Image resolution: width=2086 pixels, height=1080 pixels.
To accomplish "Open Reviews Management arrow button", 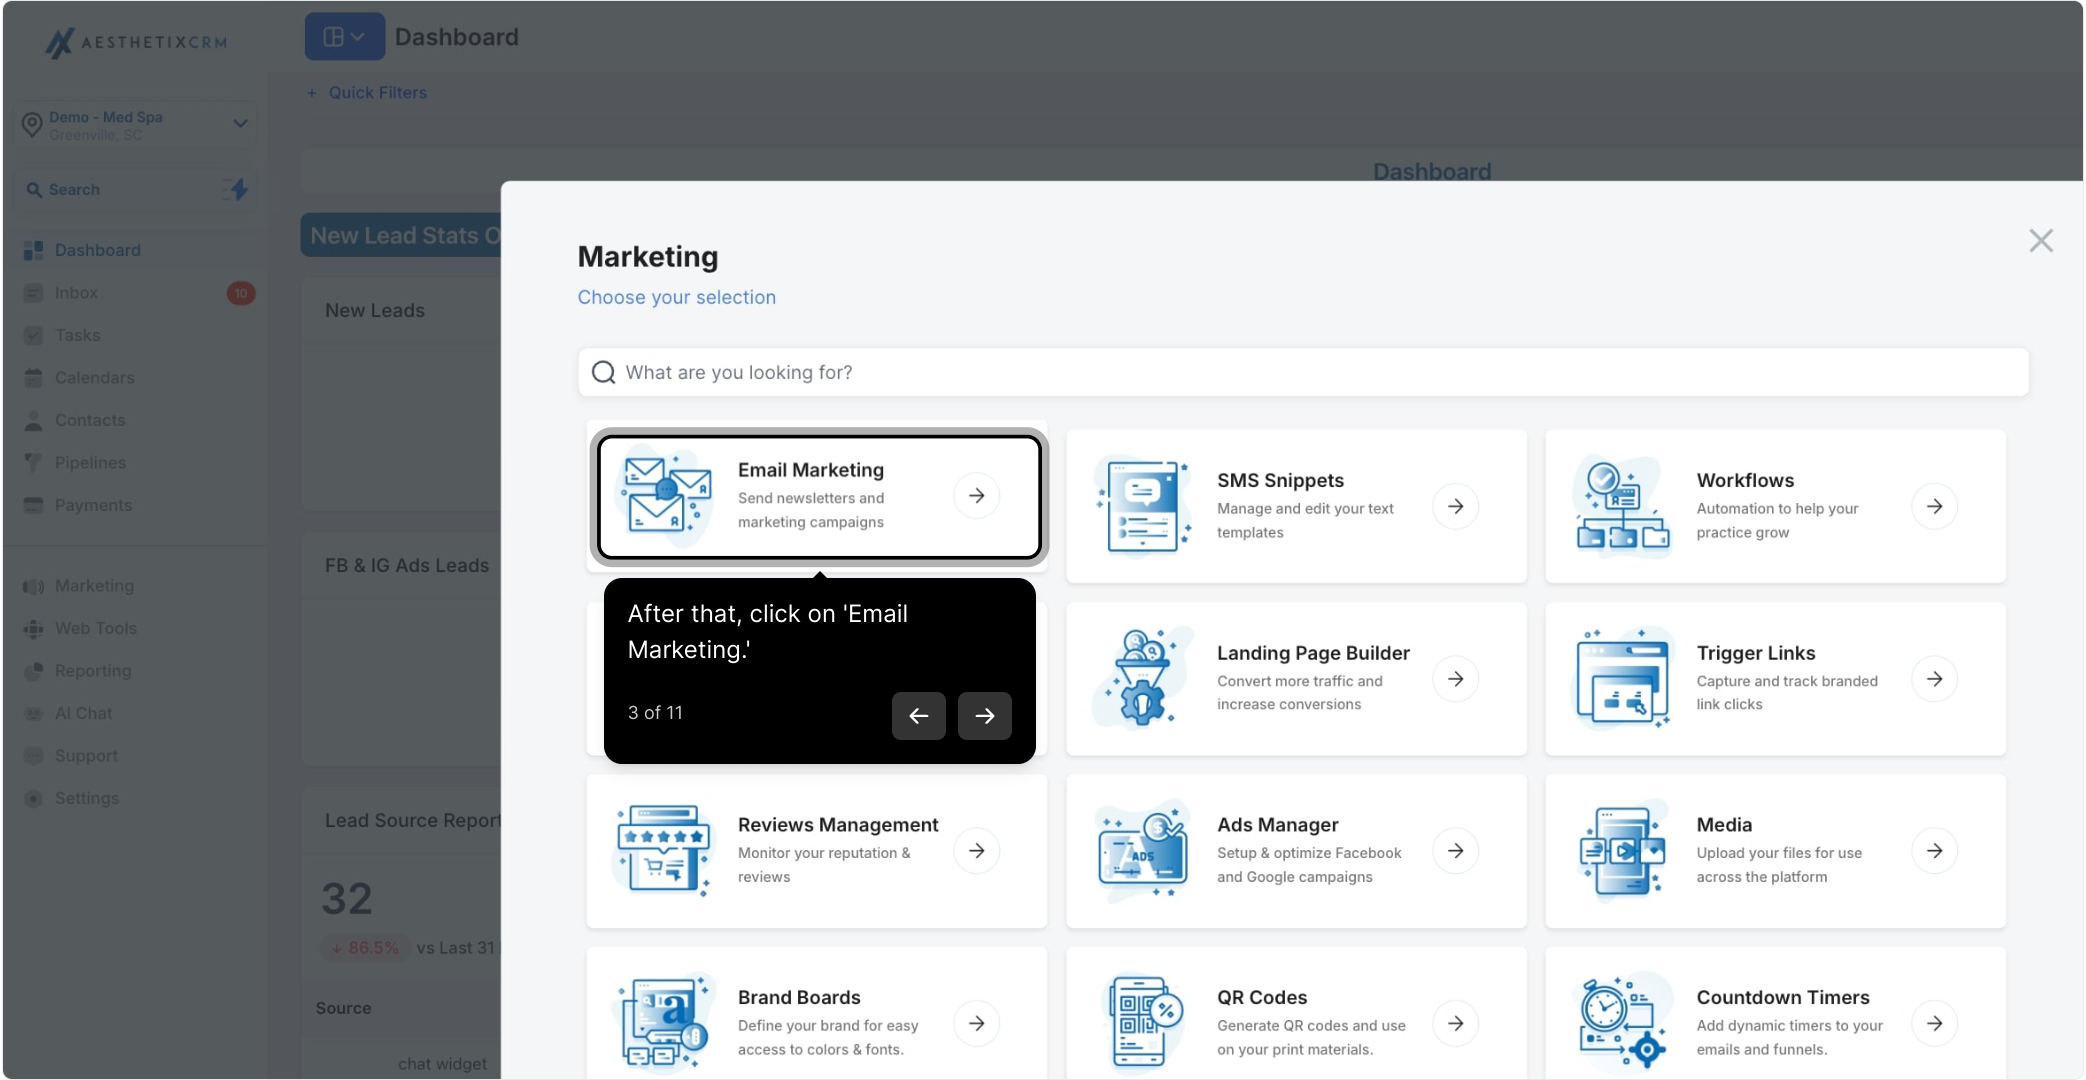I will 977,851.
